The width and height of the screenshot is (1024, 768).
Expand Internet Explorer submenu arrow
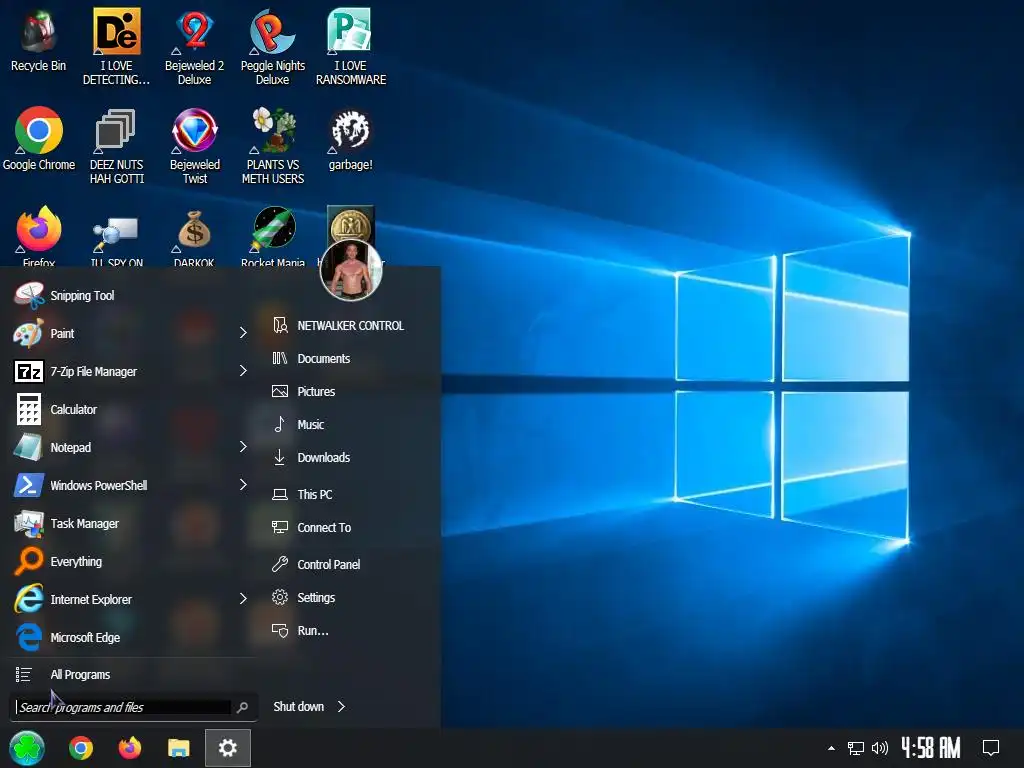coord(243,598)
